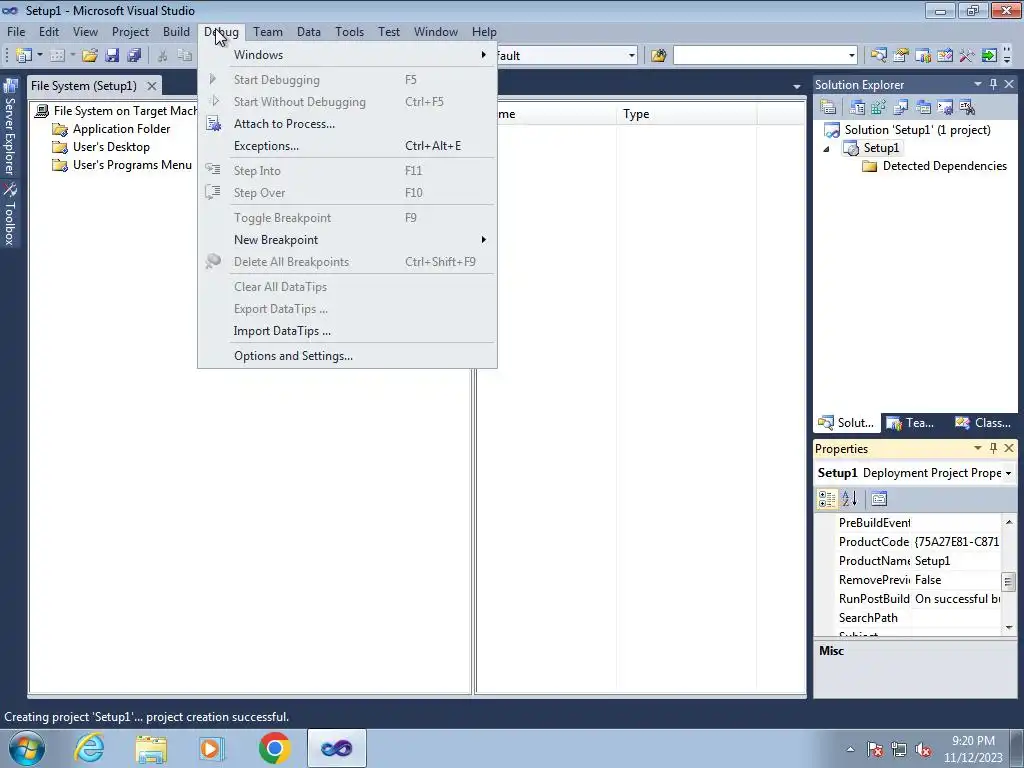
Task: Open the Find combo box dropdown arrow
Action: (x=852, y=56)
